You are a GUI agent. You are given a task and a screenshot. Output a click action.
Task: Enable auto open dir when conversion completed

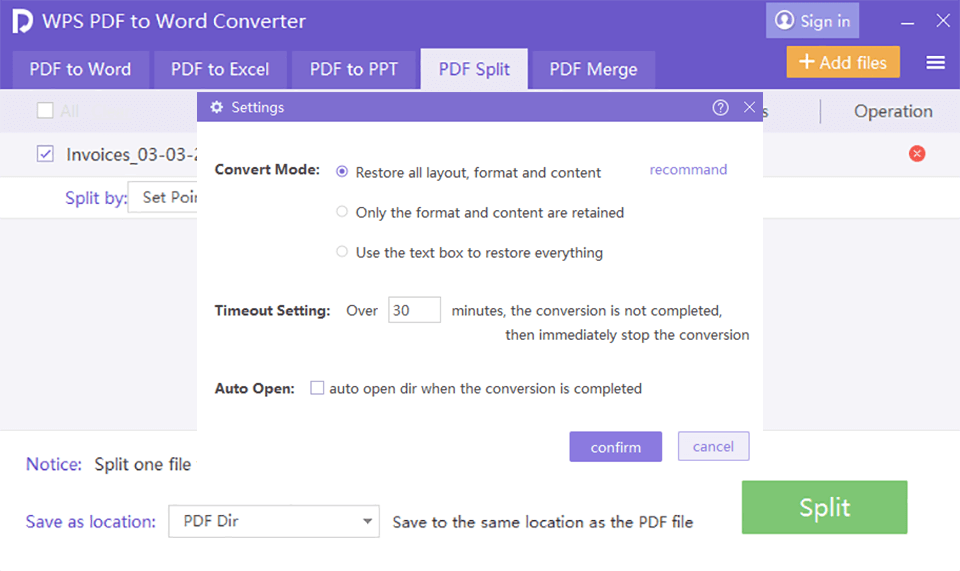click(317, 388)
